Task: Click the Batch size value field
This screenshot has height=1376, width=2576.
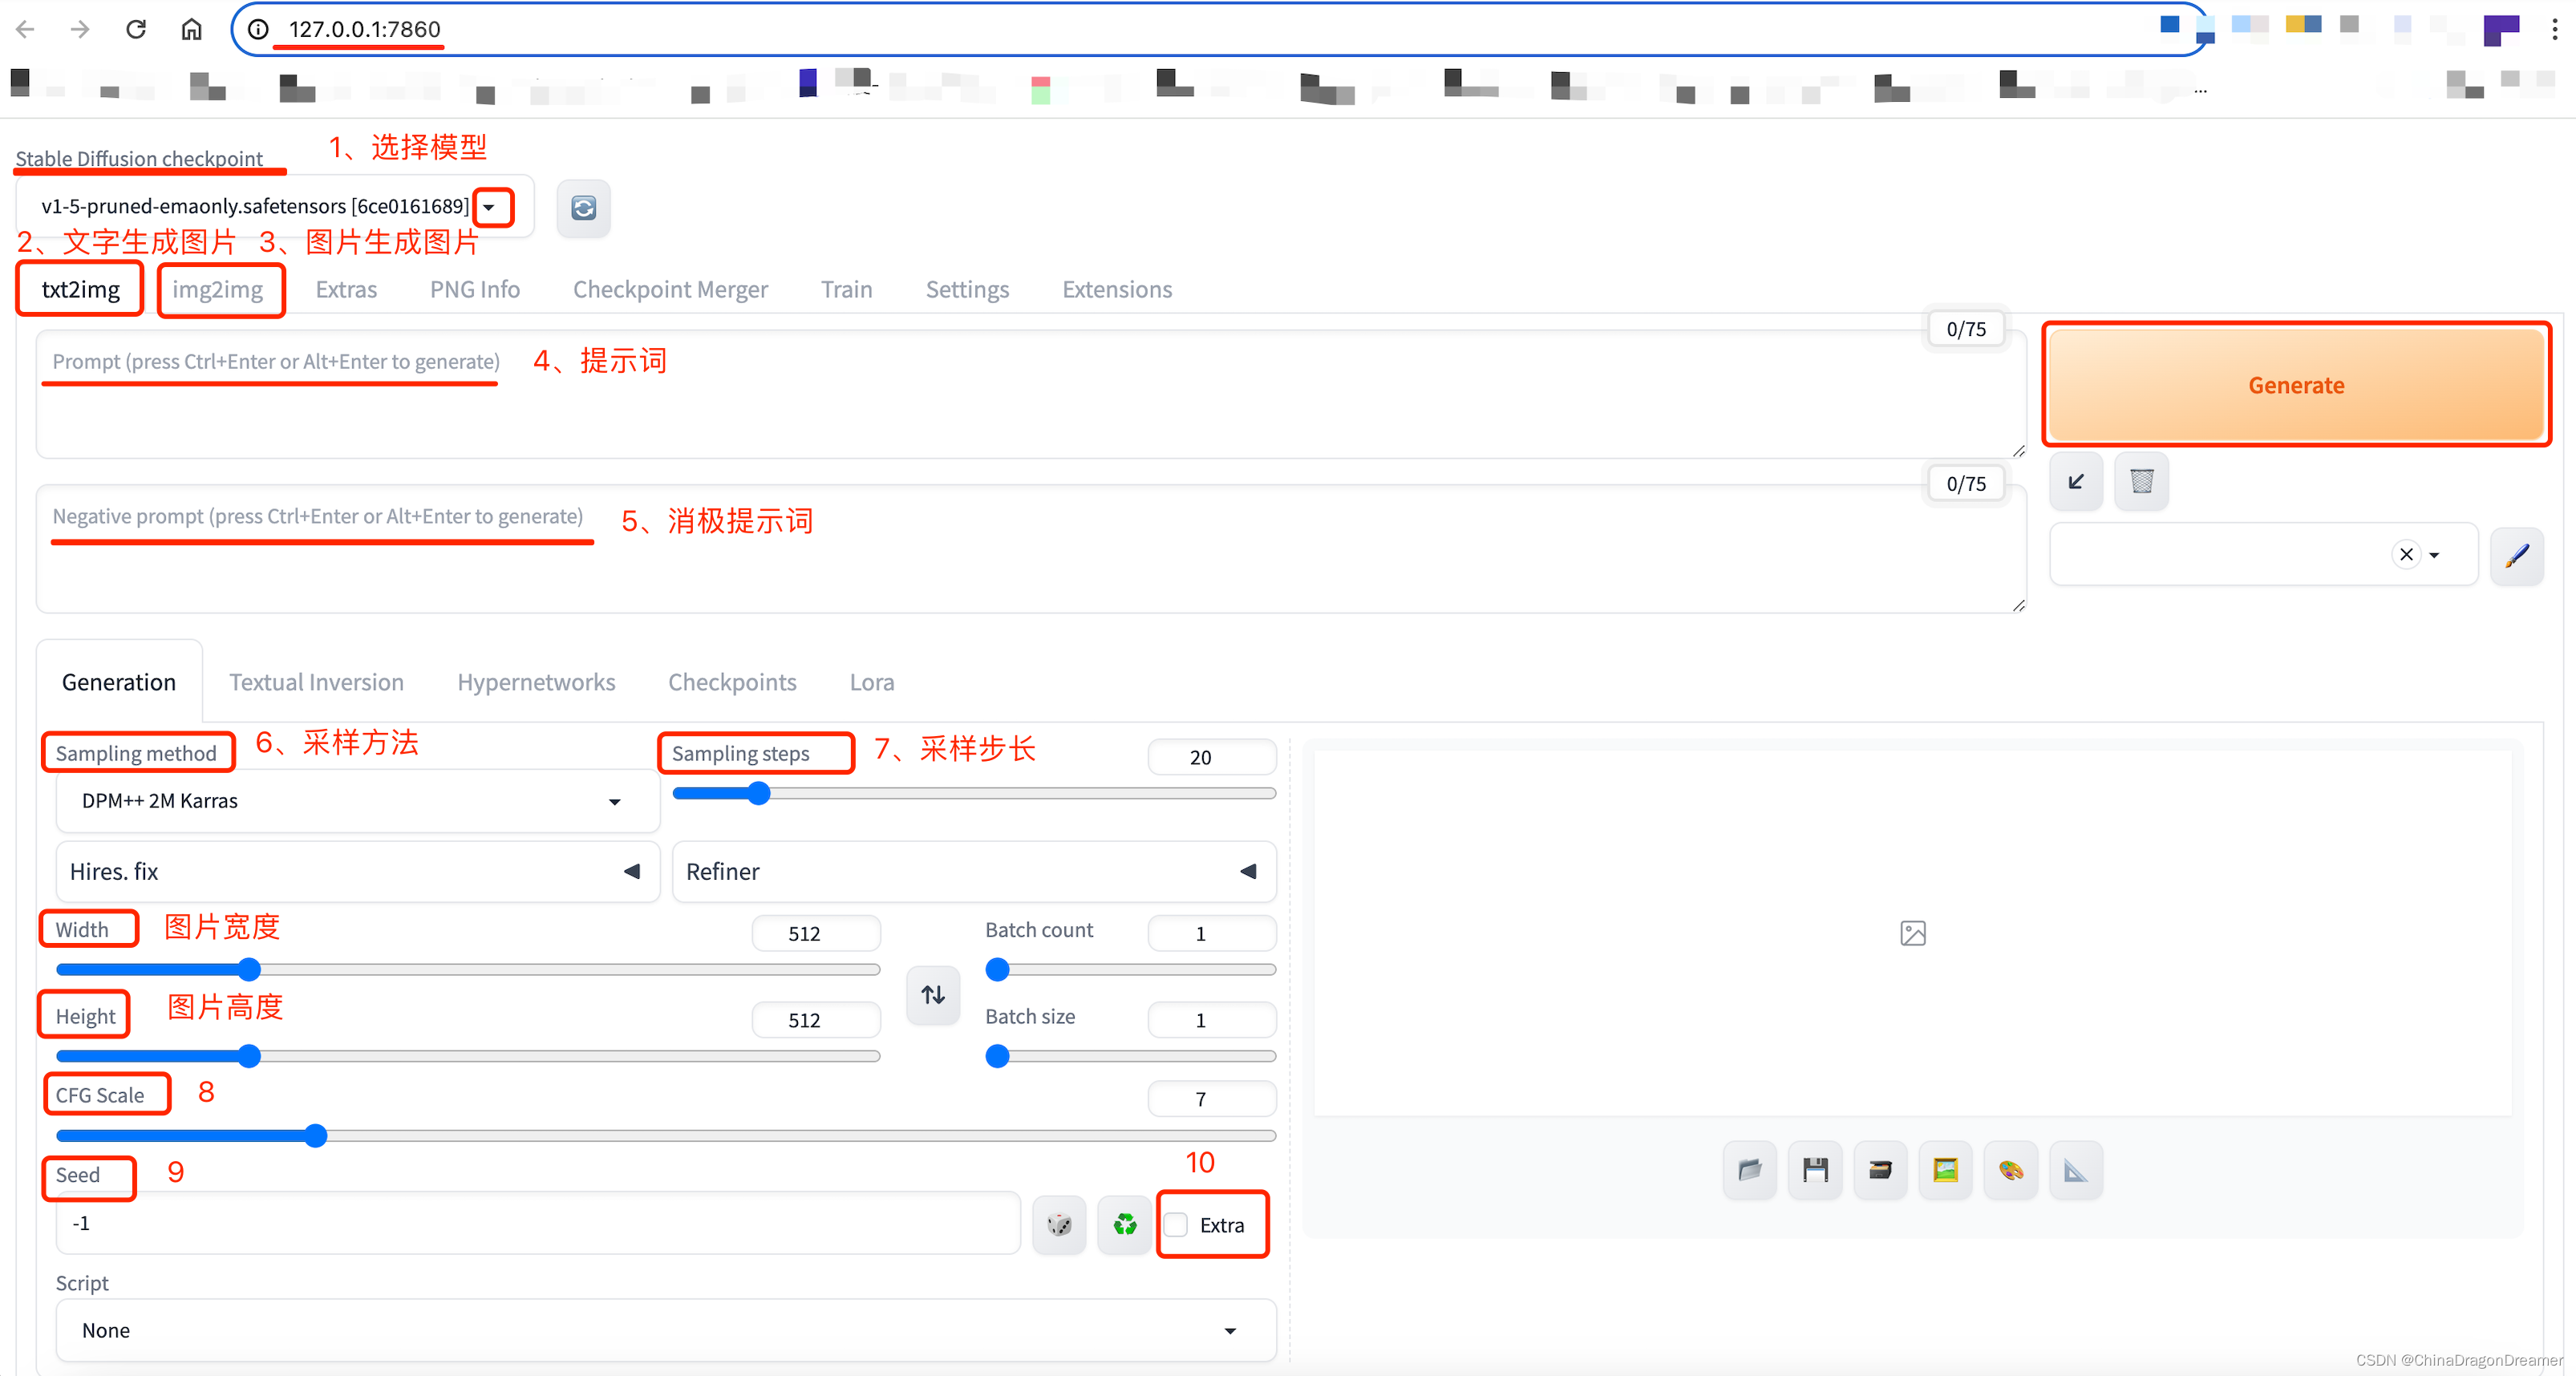Action: [1212, 1021]
